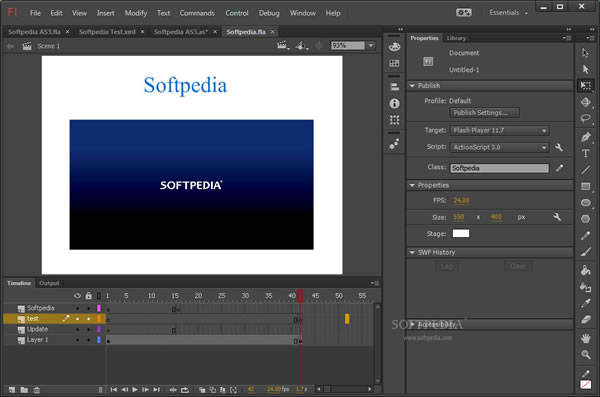Viewport: 600px width, 397px height.
Task: Open the Commands menu
Action: pos(197,13)
